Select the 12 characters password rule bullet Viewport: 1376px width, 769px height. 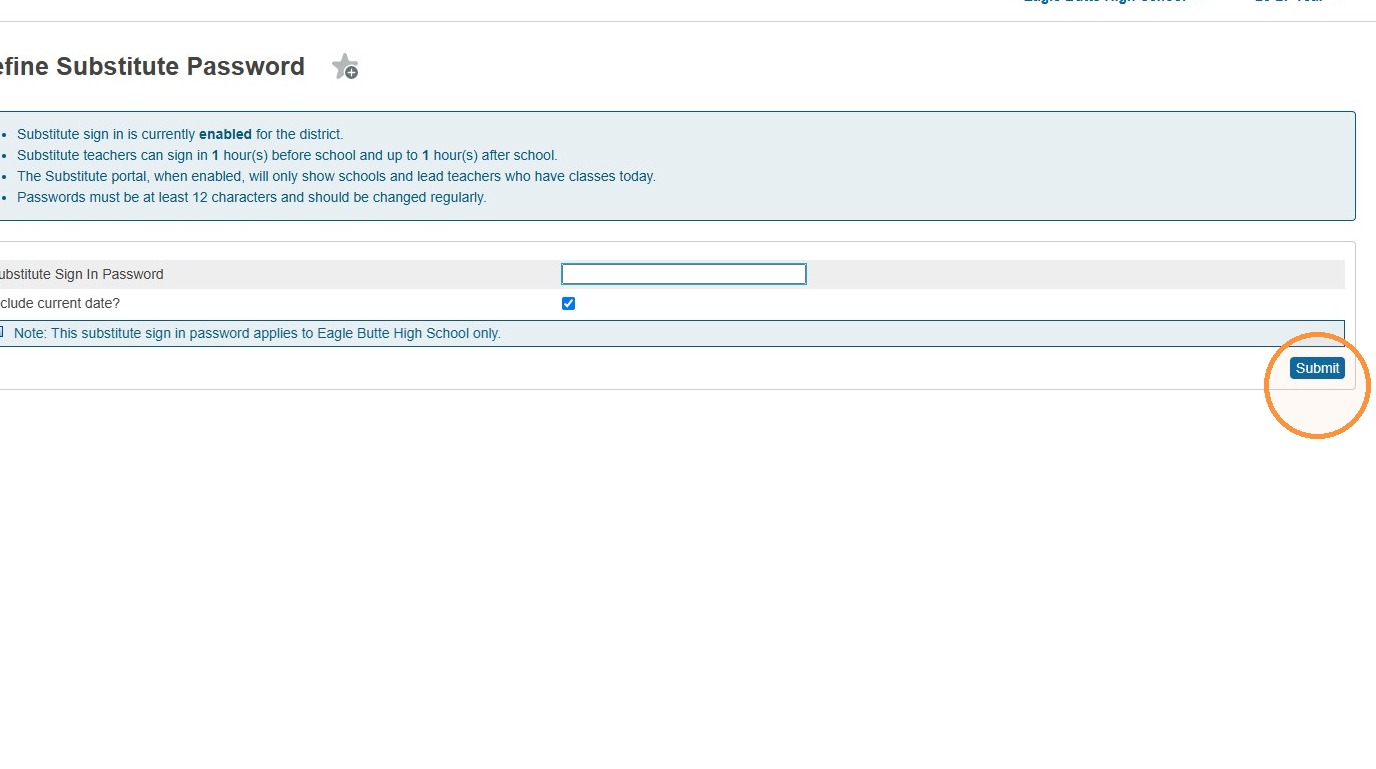click(x=251, y=197)
